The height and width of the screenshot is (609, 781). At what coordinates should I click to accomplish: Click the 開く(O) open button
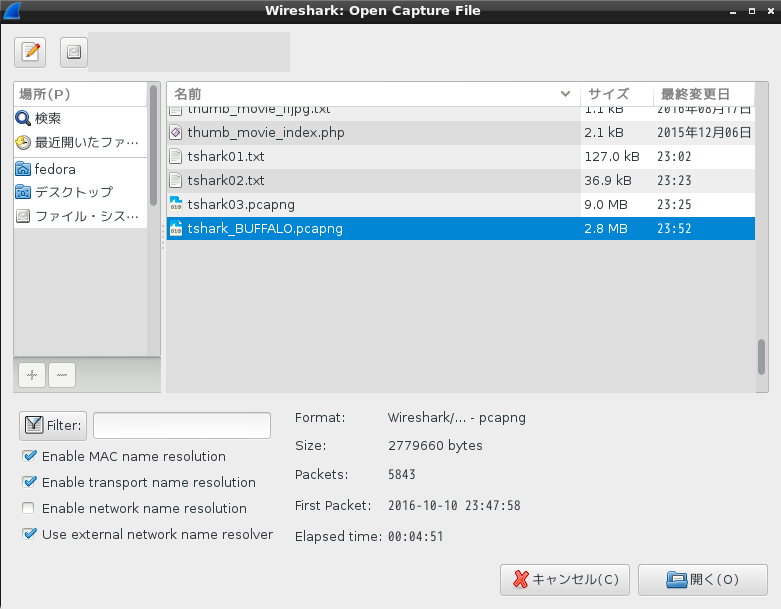click(x=703, y=580)
